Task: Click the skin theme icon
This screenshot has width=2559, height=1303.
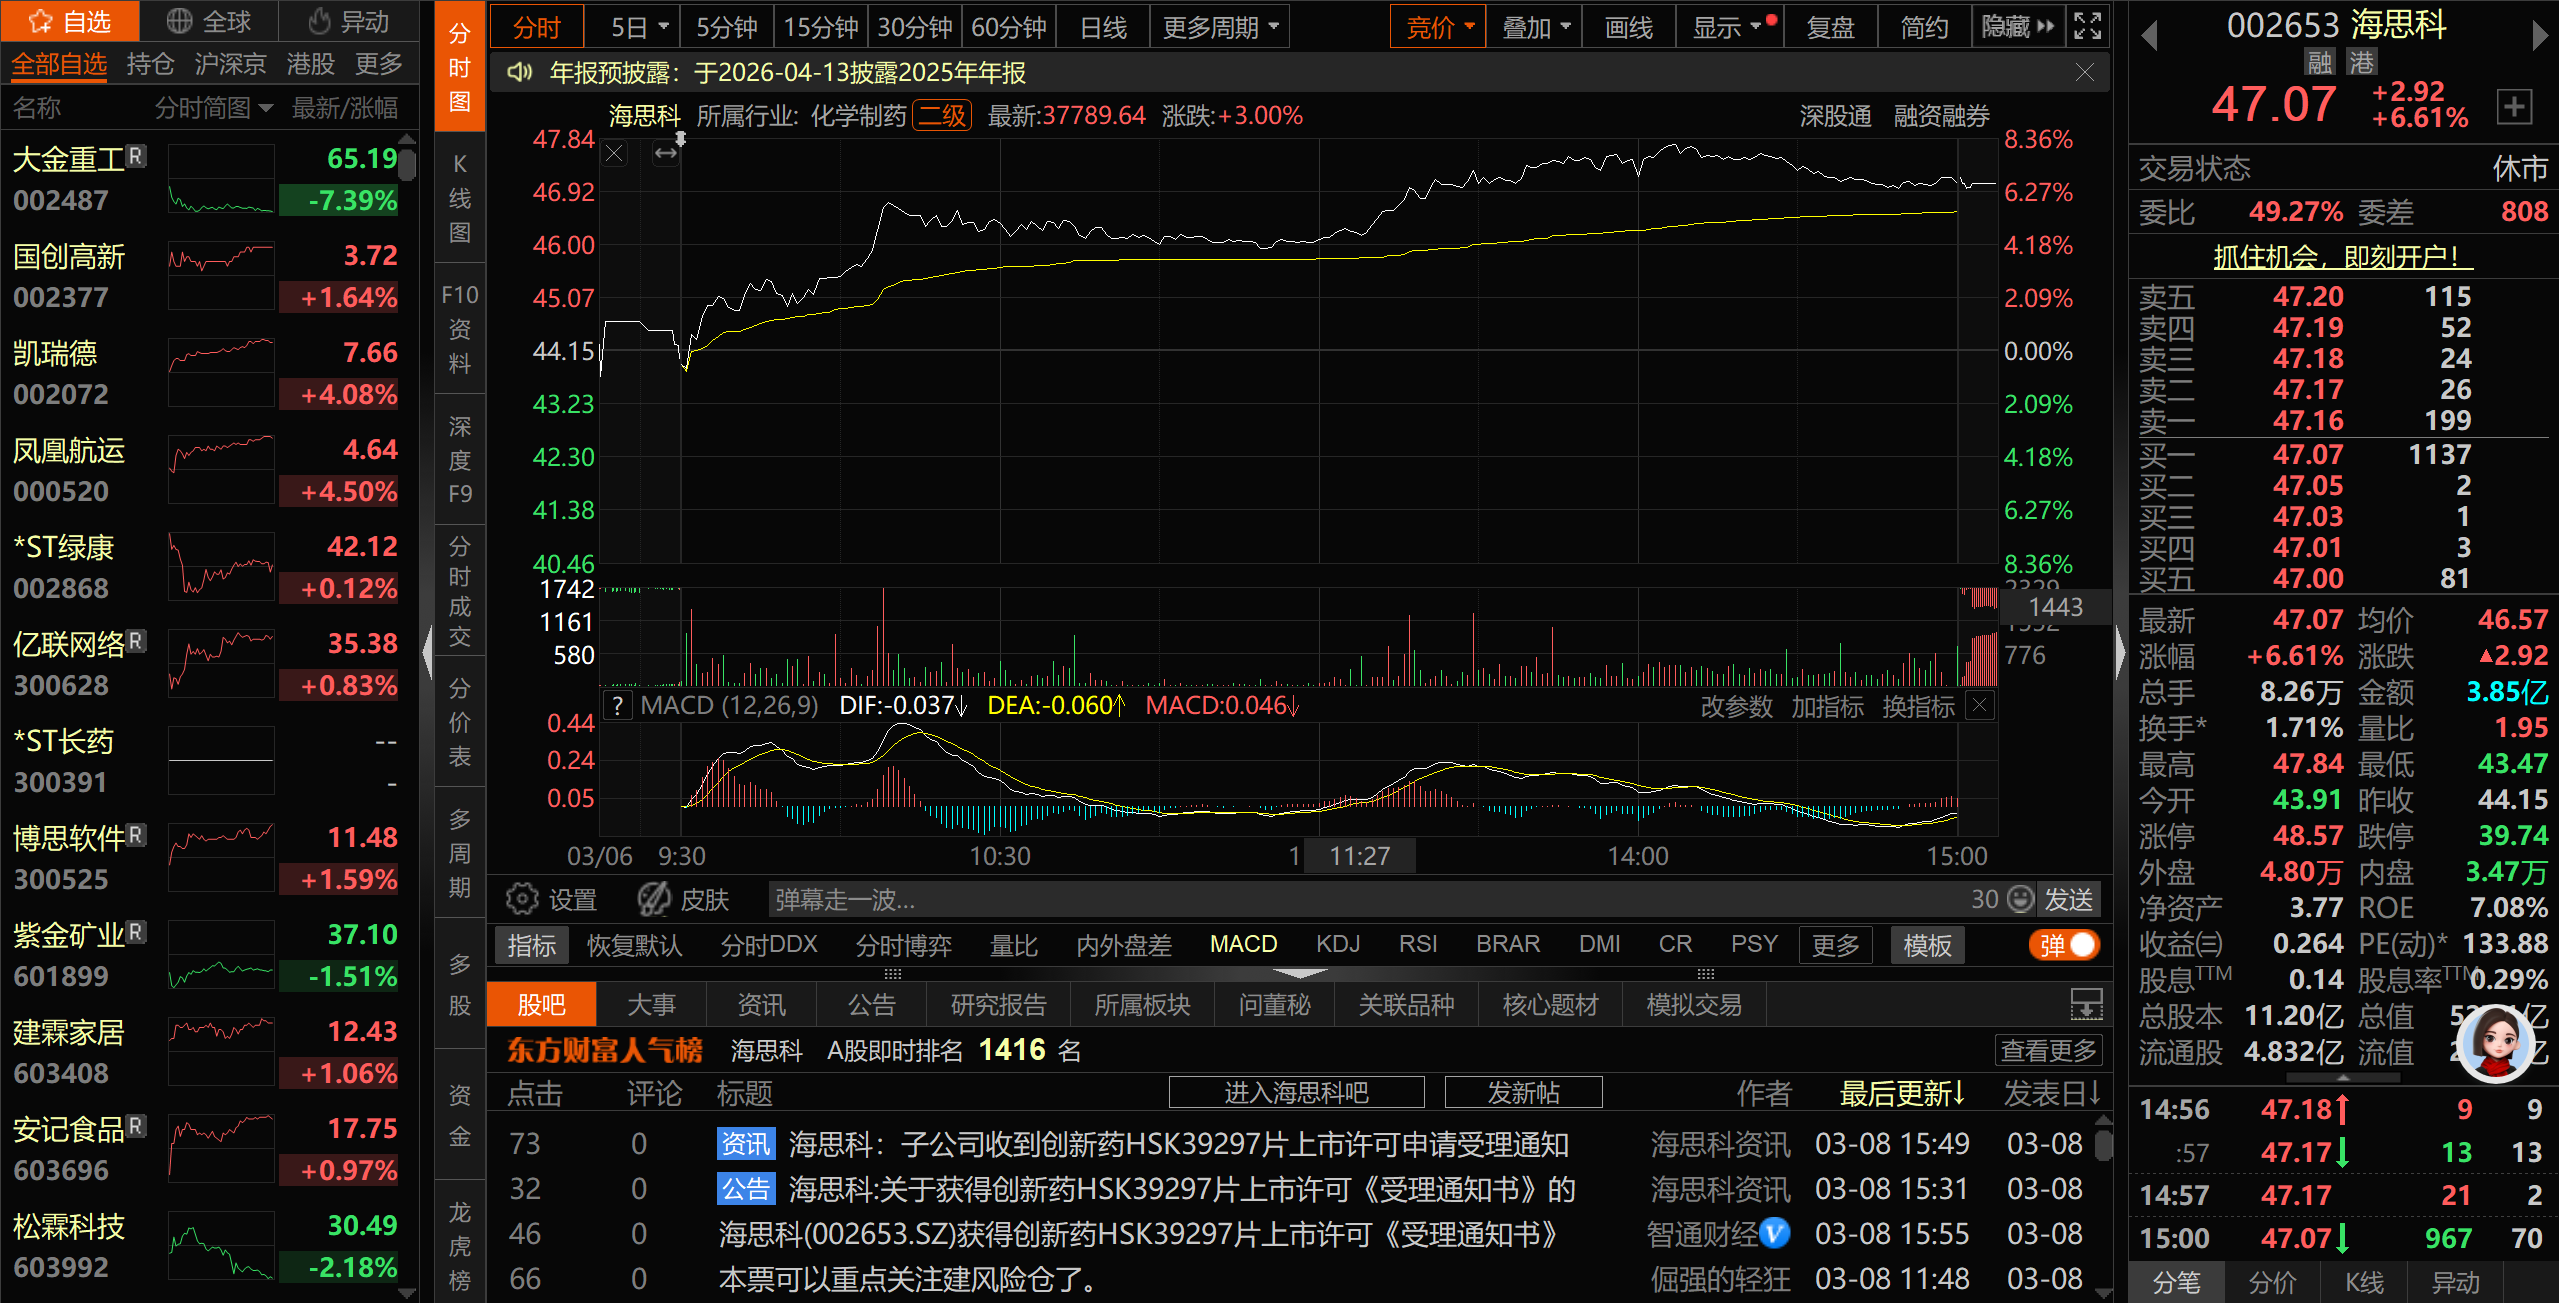Action: pyautogui.click(x=655, y=899)
